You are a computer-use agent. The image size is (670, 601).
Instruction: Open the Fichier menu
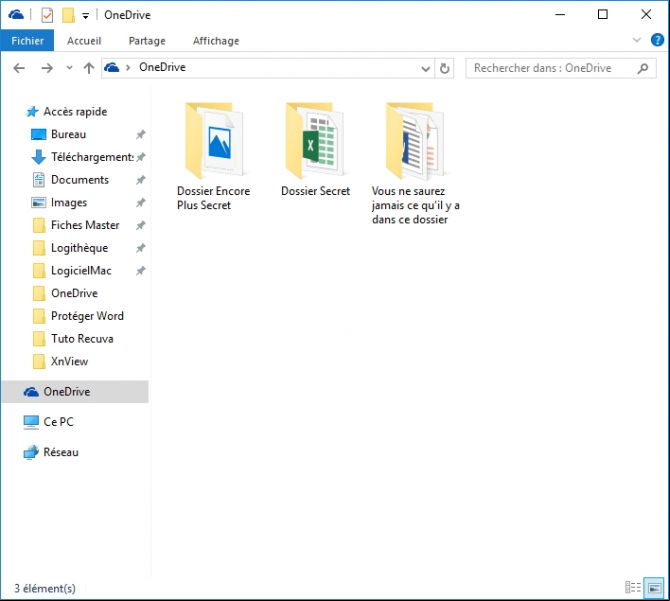[27, 41]
